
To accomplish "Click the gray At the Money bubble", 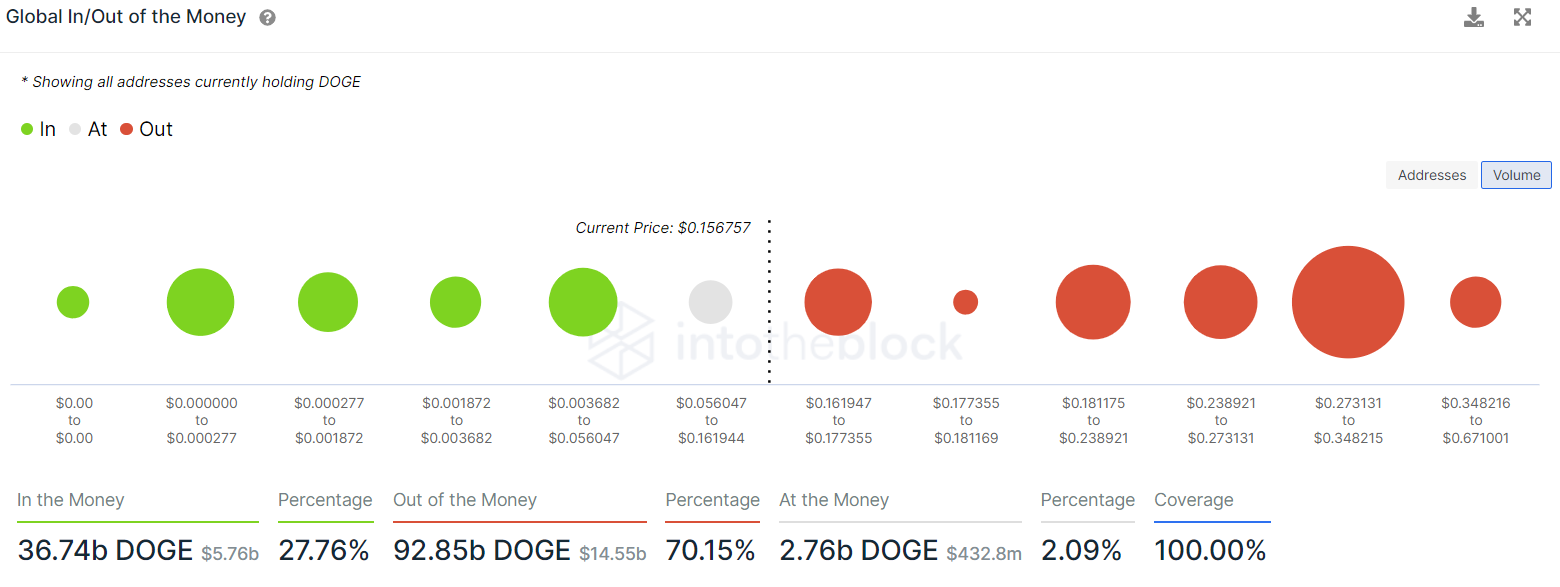I will pyautogui.click(x=710, y=302).
